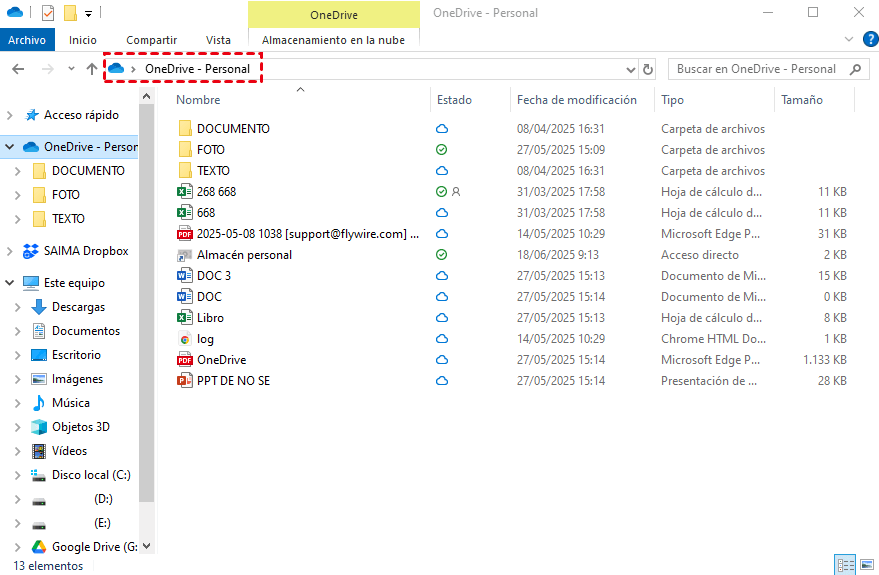The height and width of the screenshot is (575, 879).
Task: Click the Properties icon in quick access toolbar
Action: pyautogui.click(x=48, y=13)
